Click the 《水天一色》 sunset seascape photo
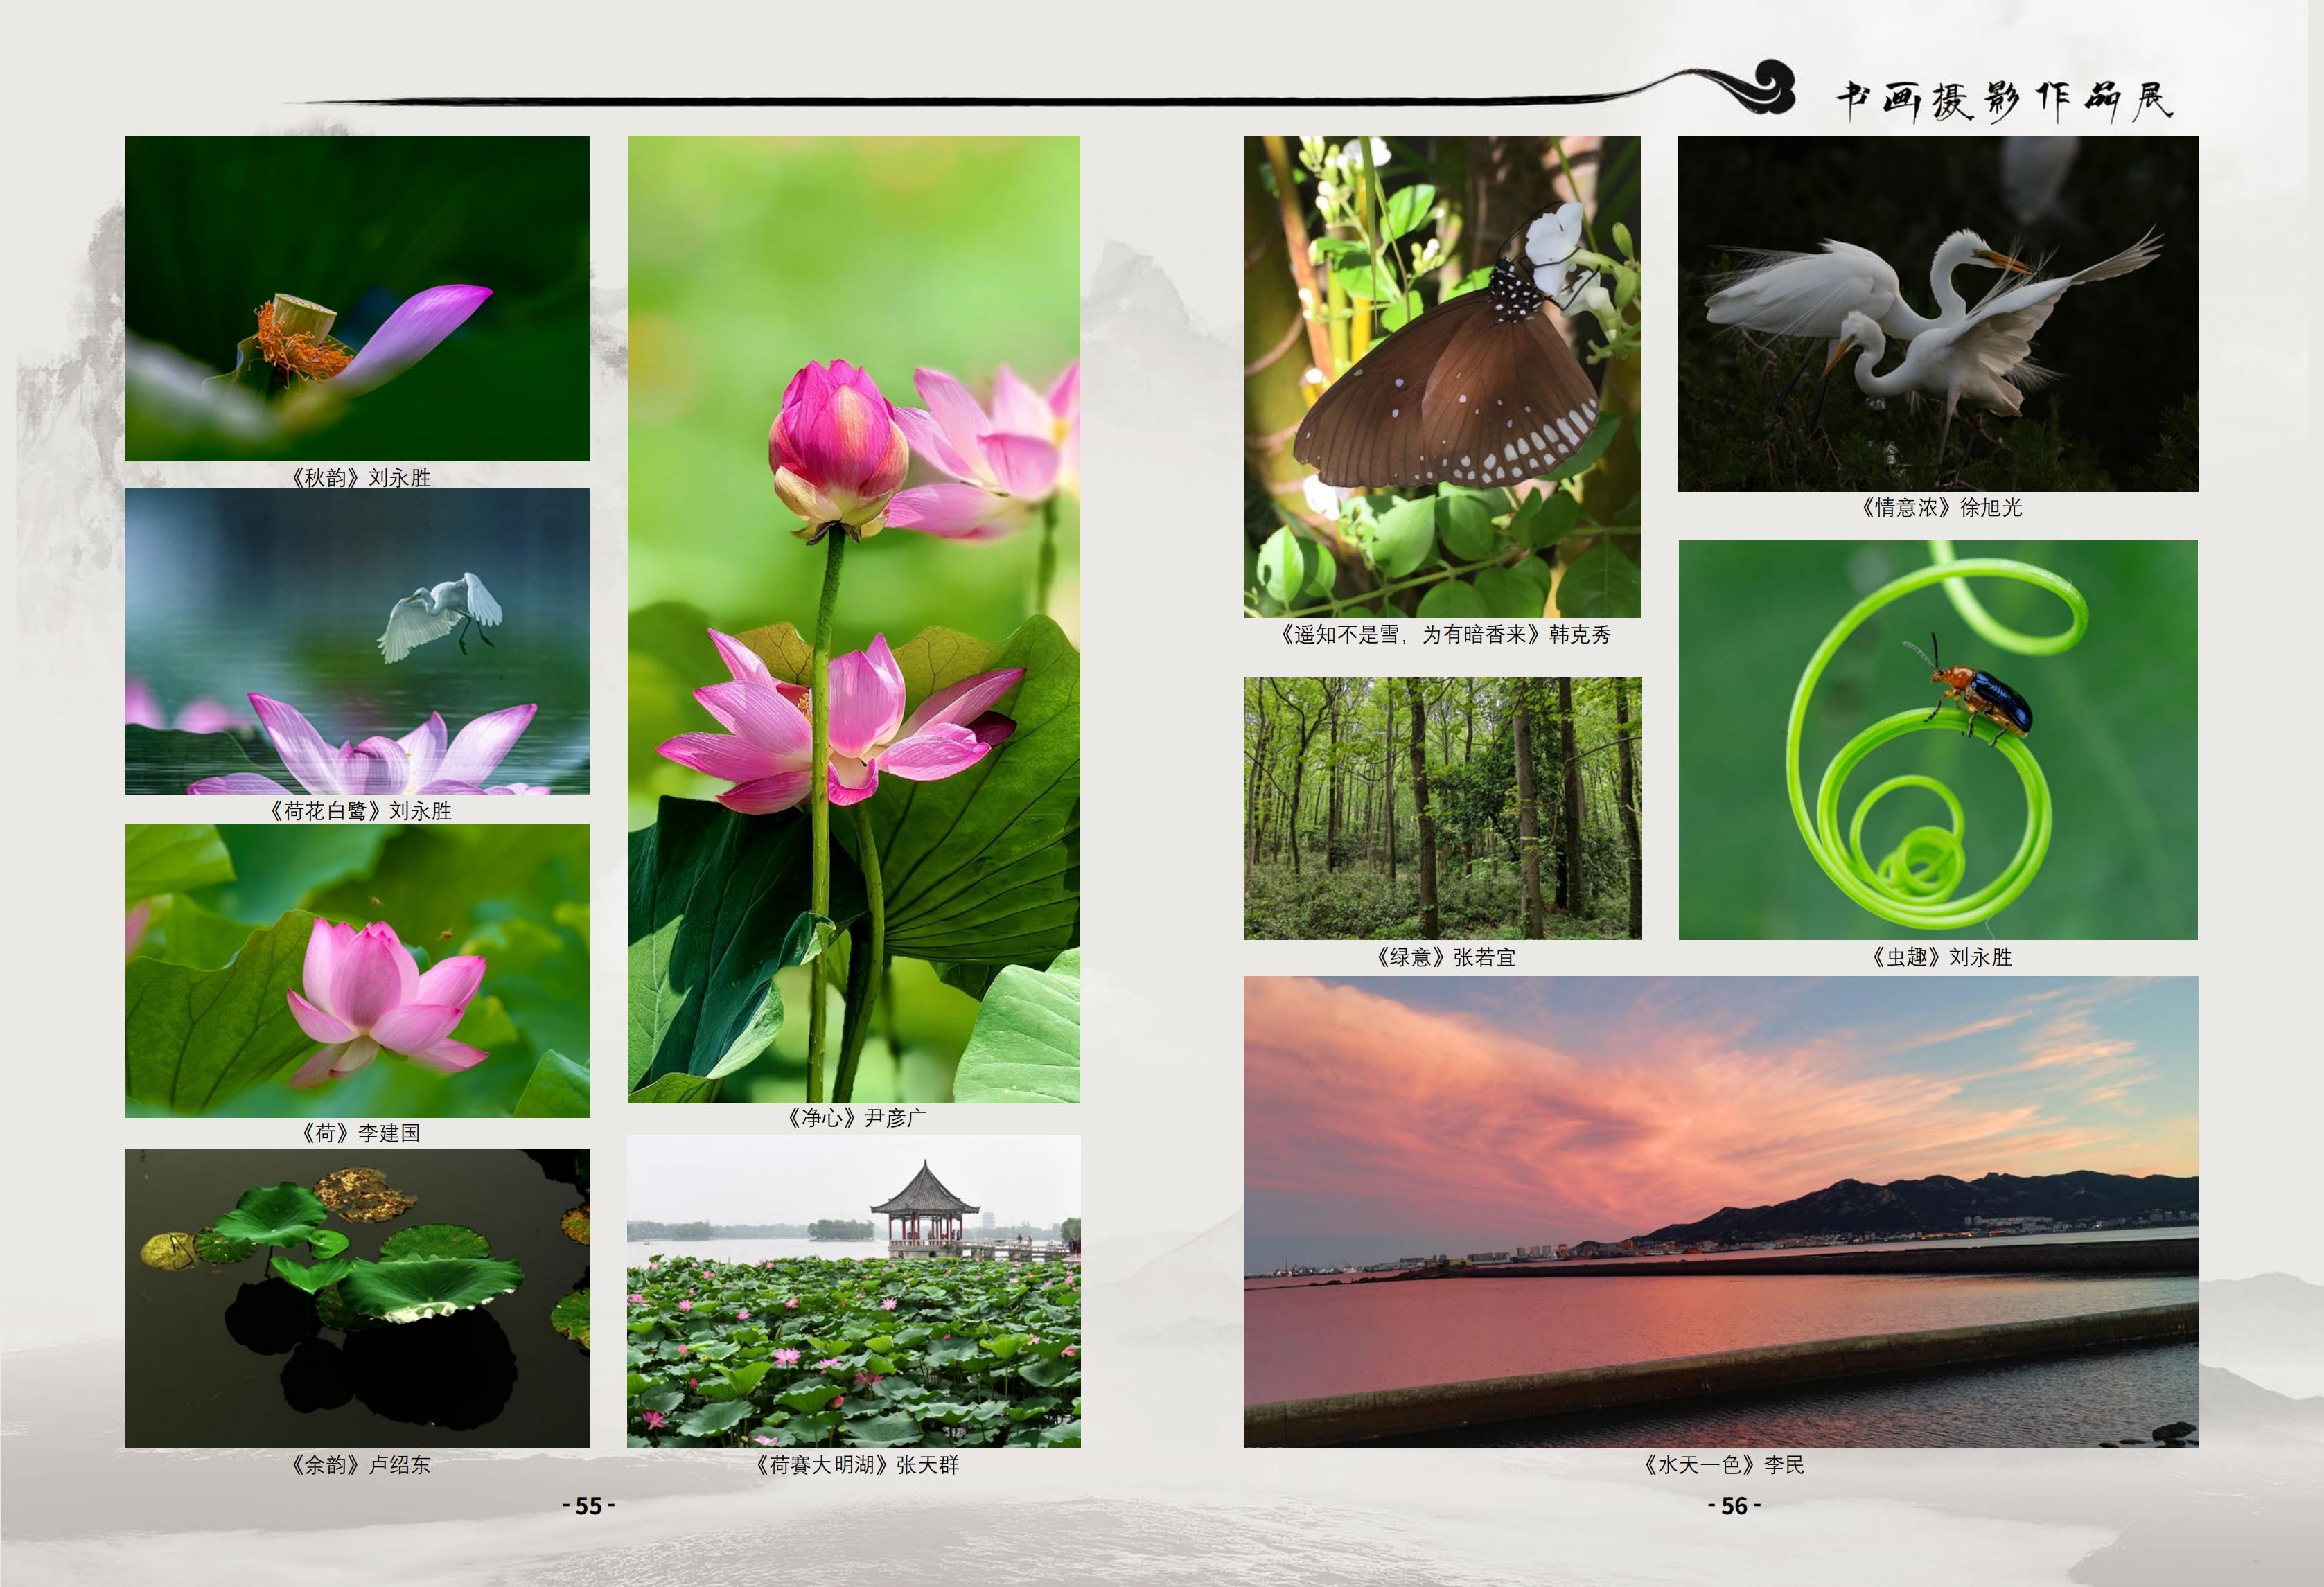Viewport: 2324px width, 1587px height. point(1721,1212)
